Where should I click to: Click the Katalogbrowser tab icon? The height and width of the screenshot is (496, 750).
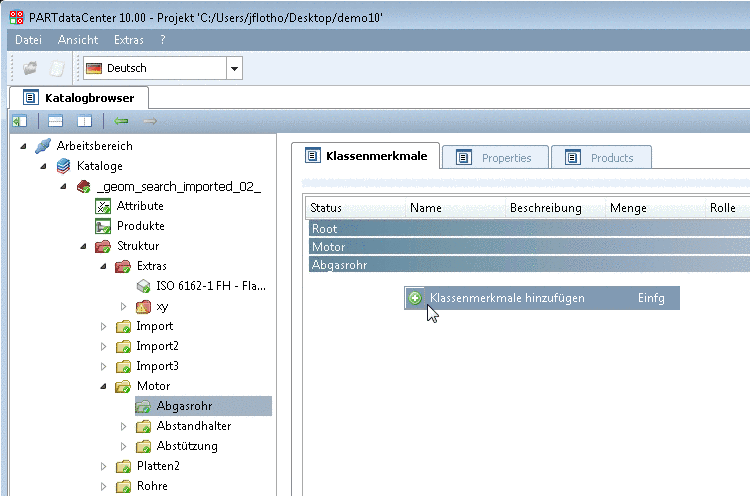(30, 98)
